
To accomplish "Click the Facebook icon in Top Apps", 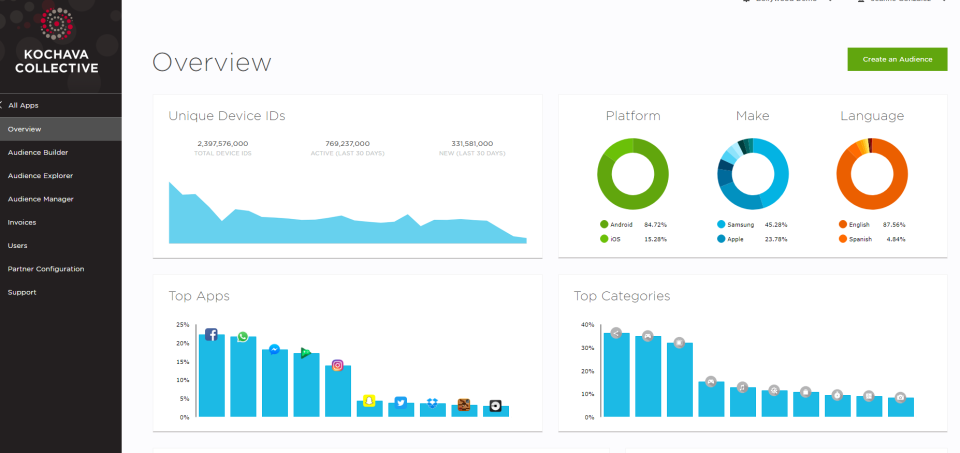I will [211, 335].
